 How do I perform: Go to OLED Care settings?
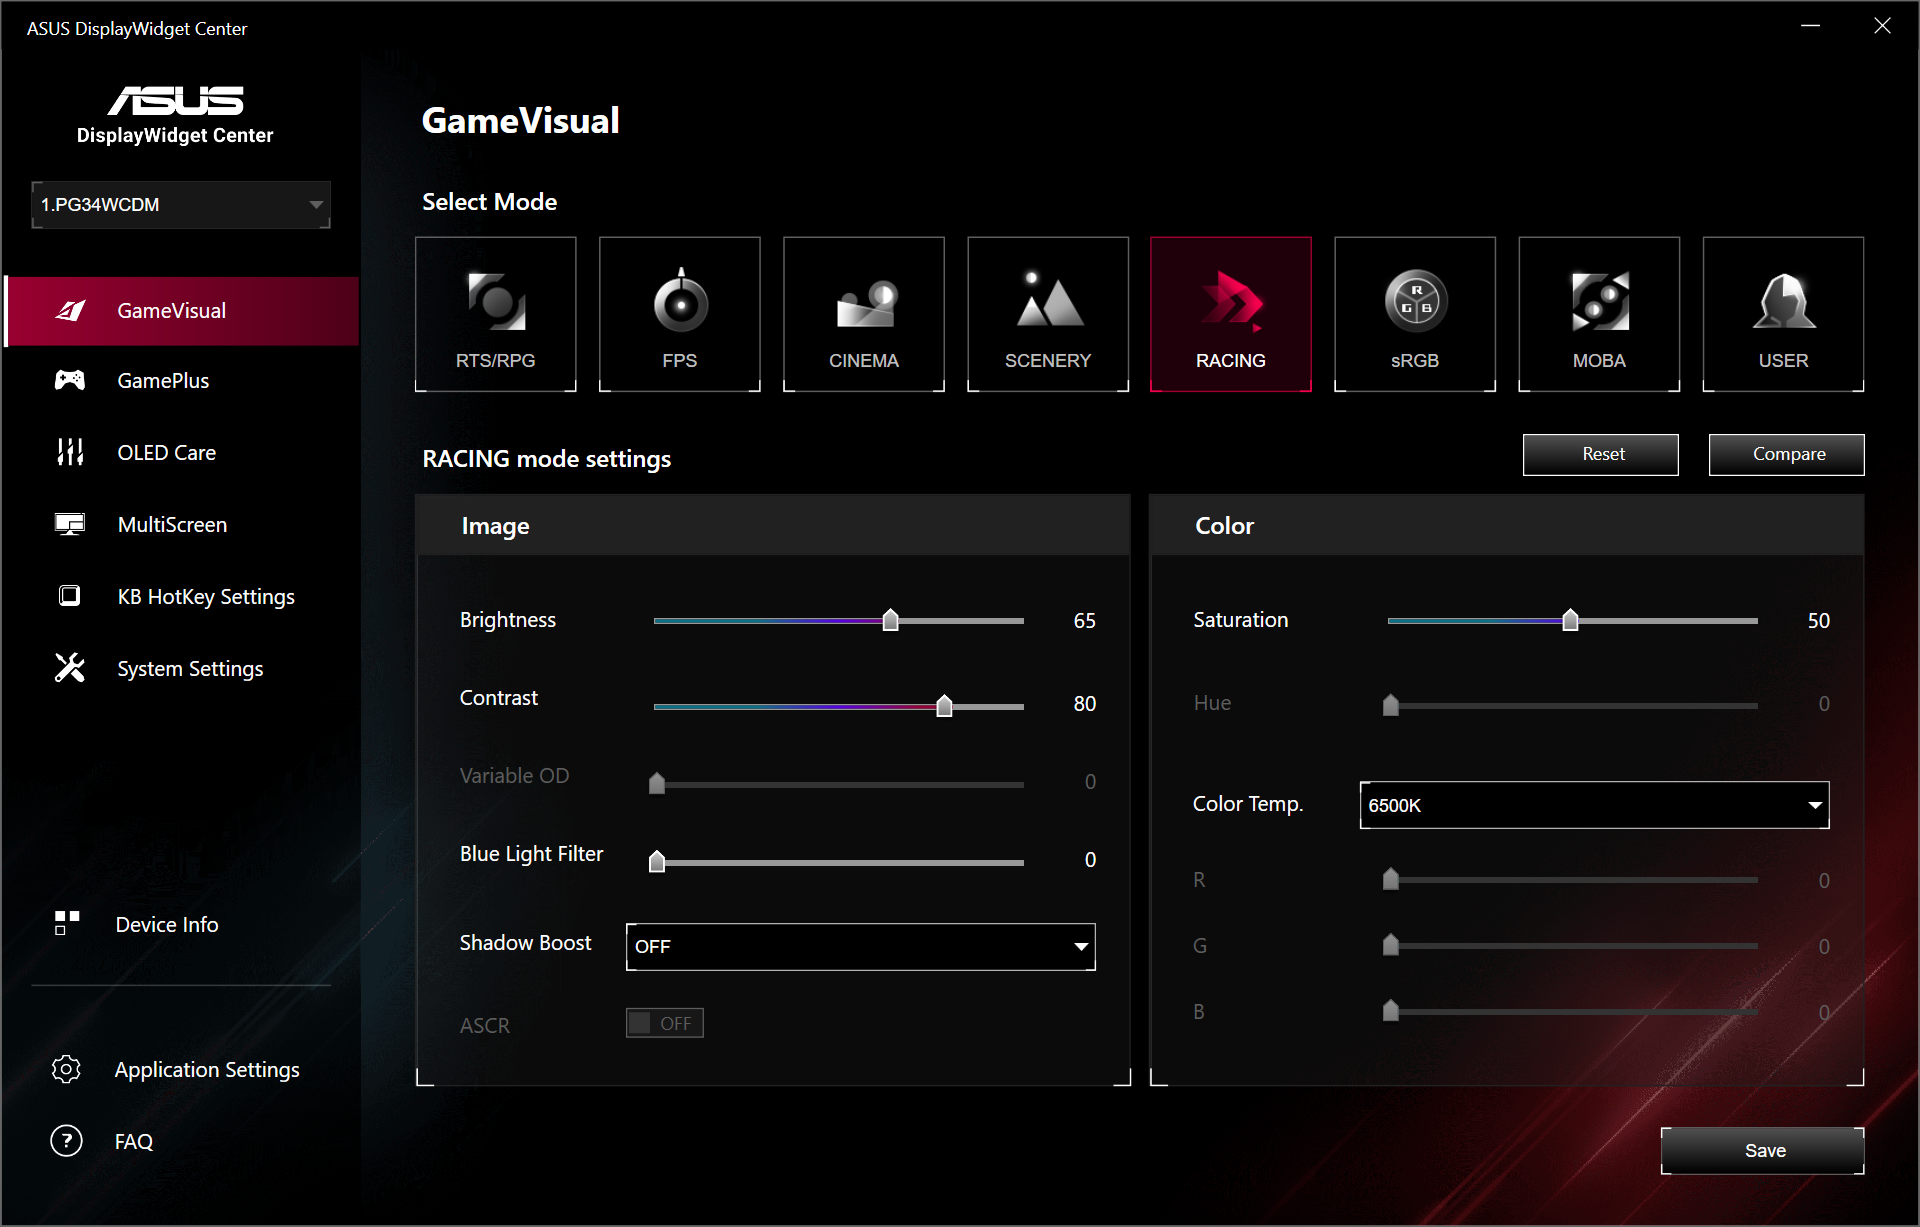(x=166, y=453)
